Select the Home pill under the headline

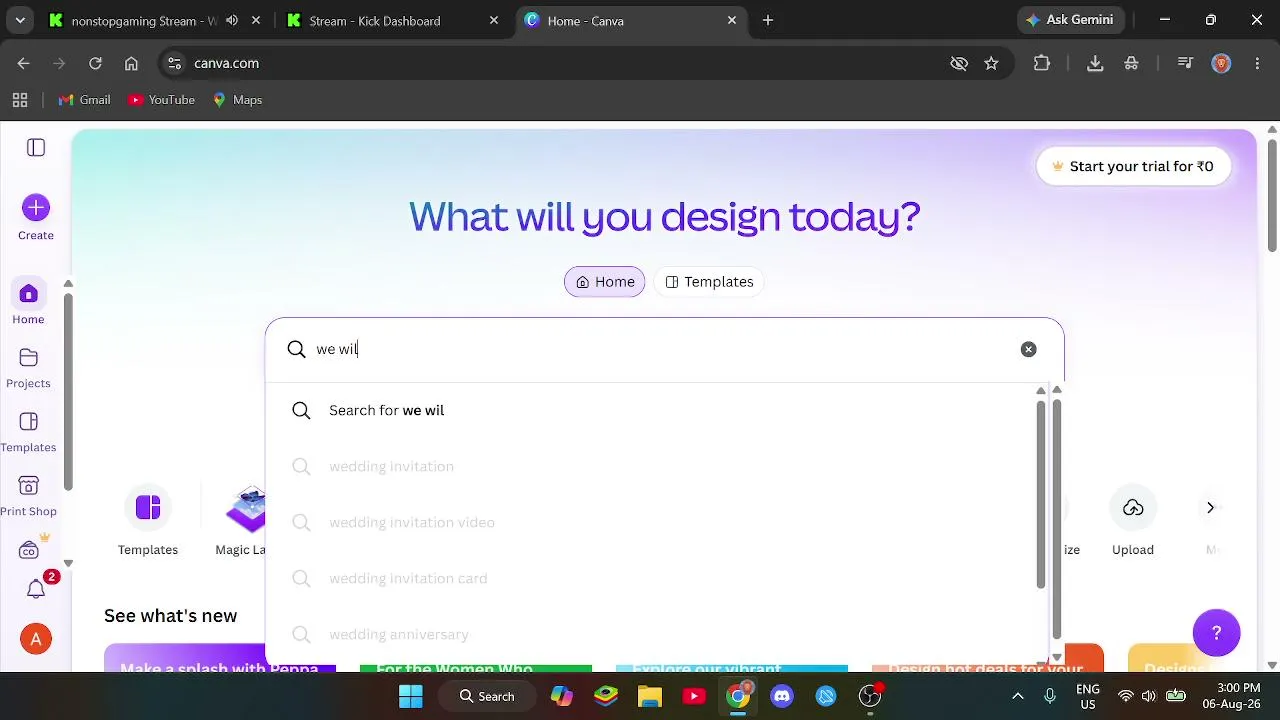(x=605, y=282)
